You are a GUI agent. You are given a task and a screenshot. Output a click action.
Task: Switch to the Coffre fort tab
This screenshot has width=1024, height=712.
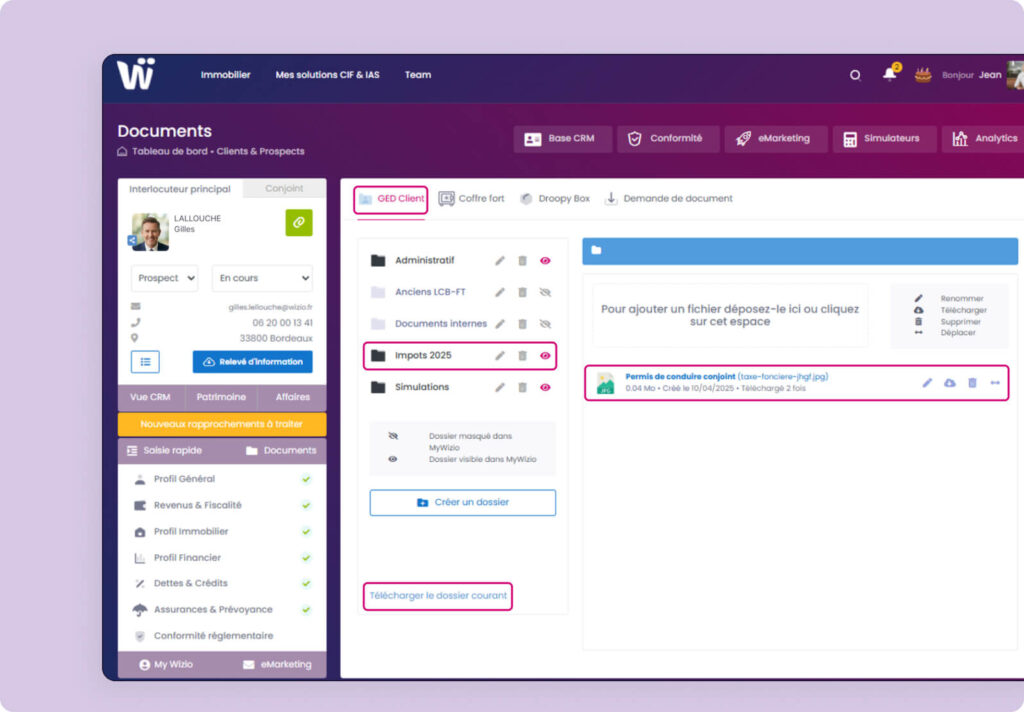tap(472, 199)
